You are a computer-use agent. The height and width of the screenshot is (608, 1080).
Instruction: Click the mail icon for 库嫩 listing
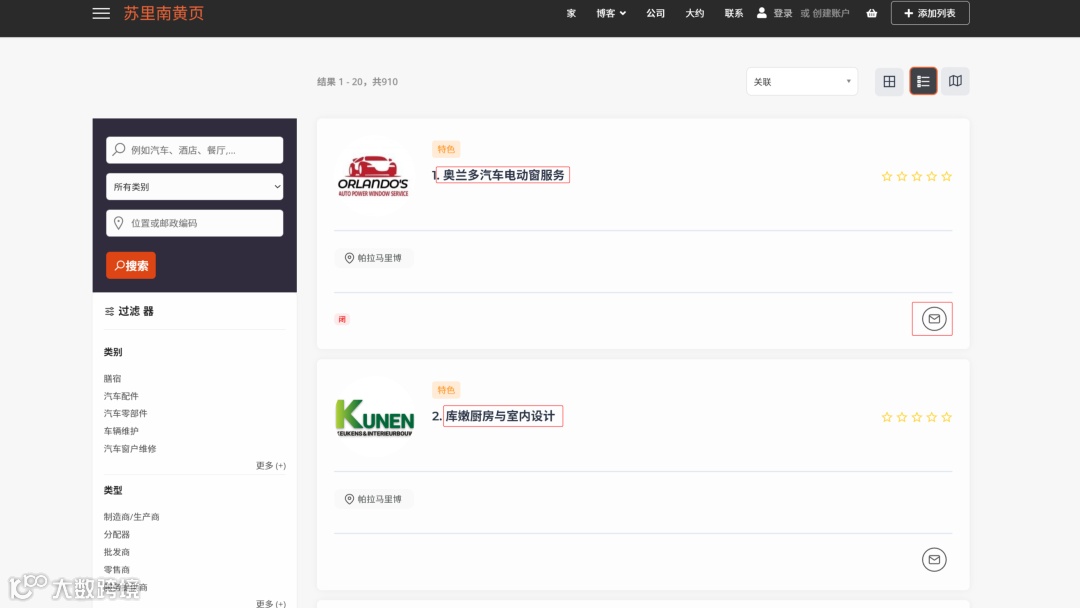coord(934,560)
